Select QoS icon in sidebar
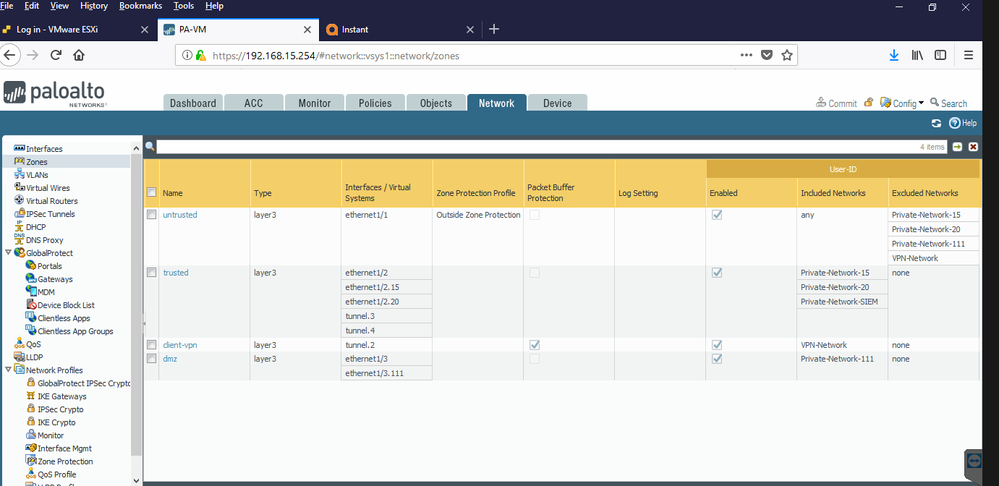The height and width of the screenshot is (486, 999). (x=19, y=344)
